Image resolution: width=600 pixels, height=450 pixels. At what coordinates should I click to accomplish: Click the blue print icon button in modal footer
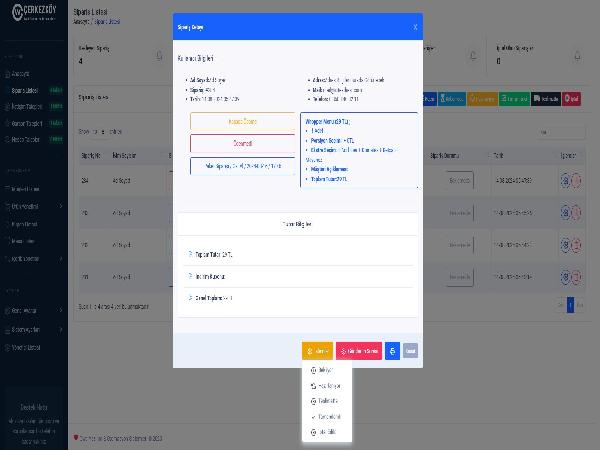pyautogui.click(x=392, y=351)
